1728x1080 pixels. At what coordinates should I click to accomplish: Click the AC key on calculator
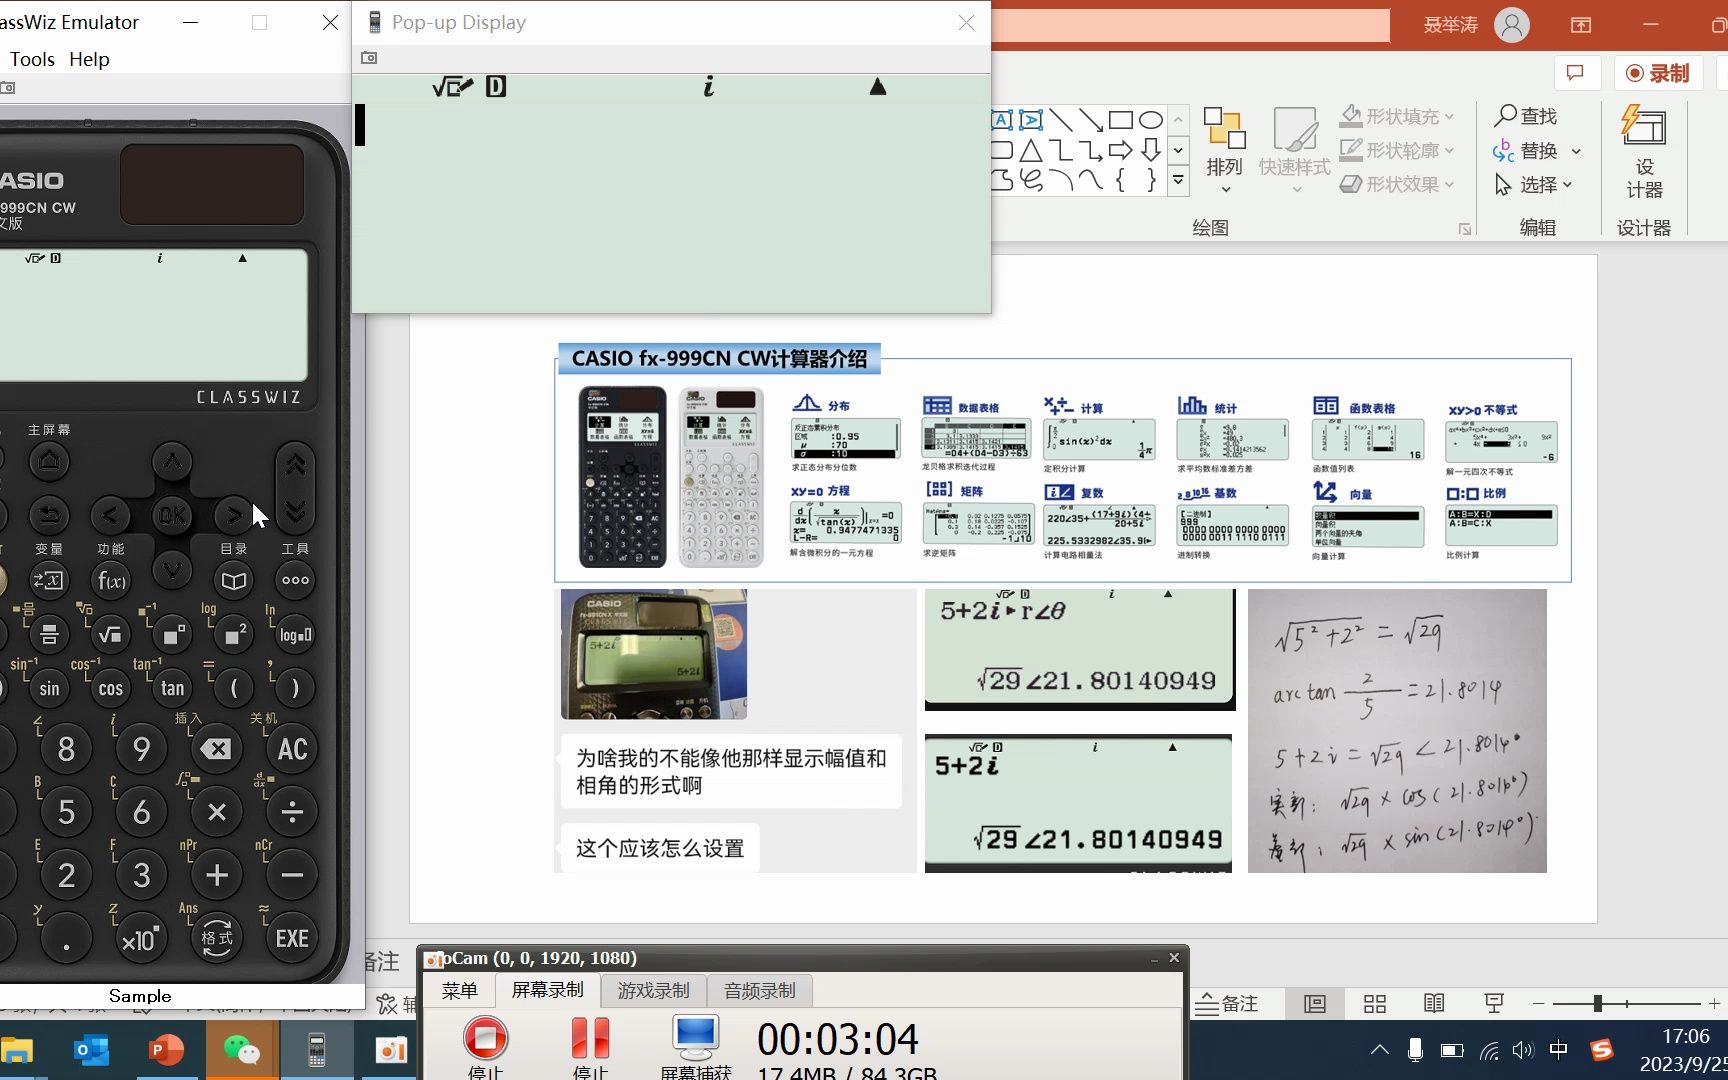point(292,749)
